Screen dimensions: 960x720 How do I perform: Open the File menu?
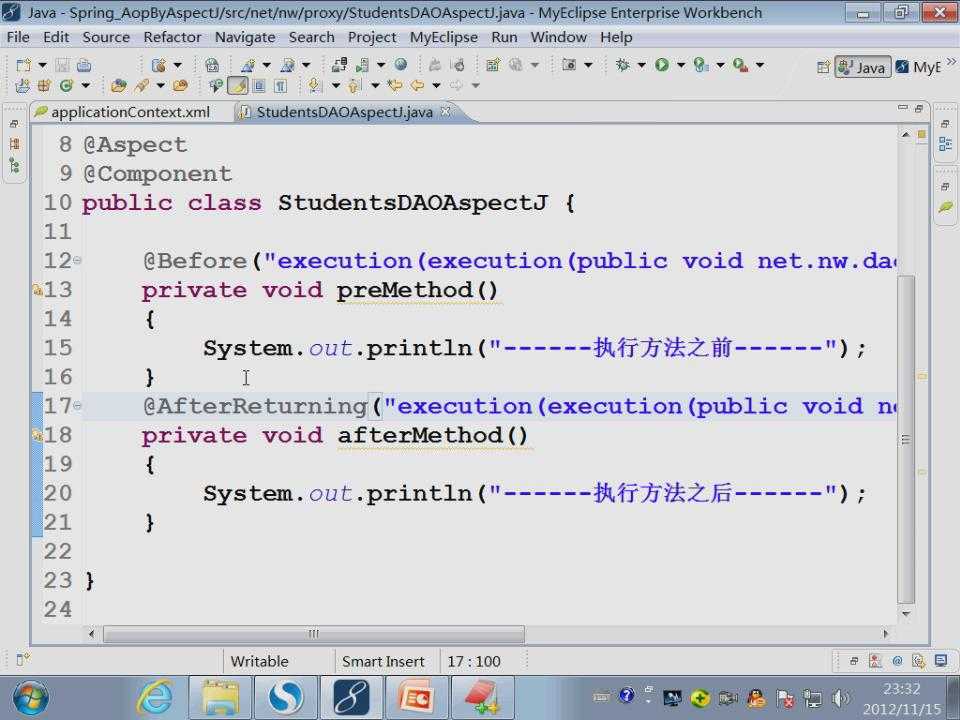coord(18,37)
